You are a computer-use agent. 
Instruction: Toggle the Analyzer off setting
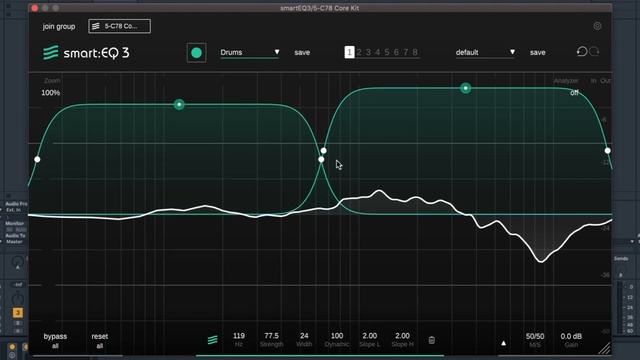(x=574, y=93)
